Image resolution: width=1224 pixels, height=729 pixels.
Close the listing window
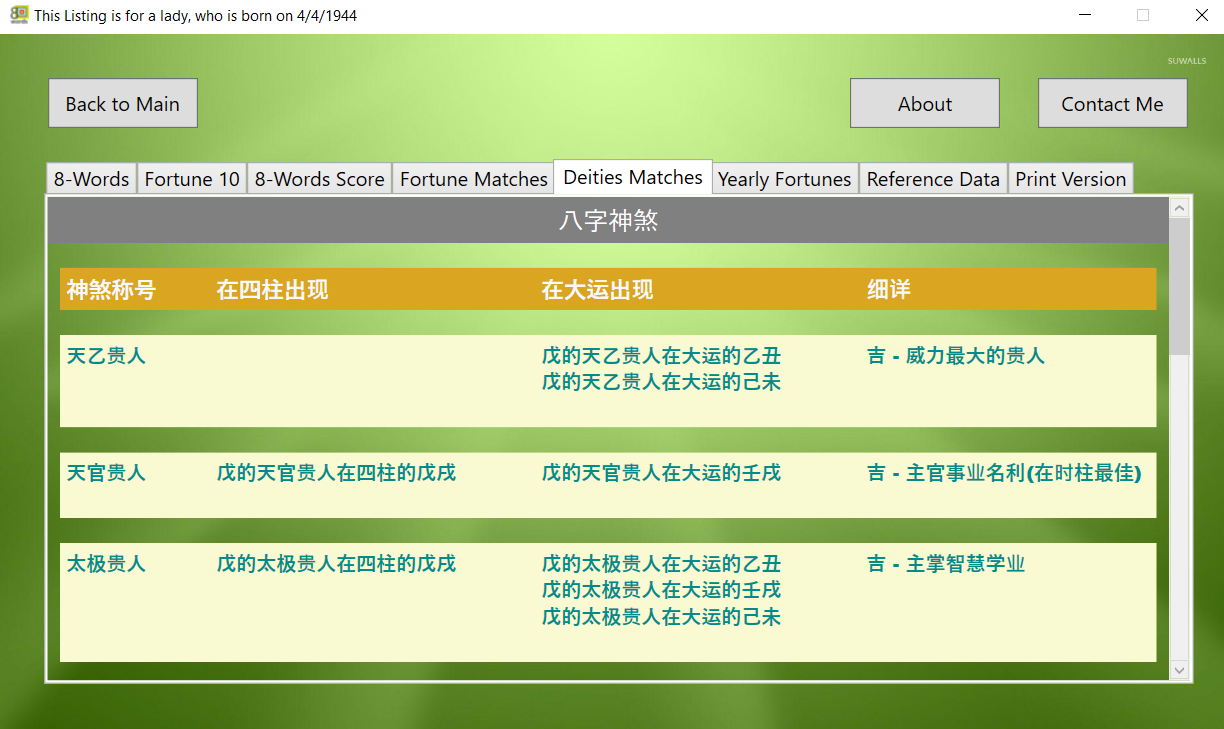(1201, 15)
